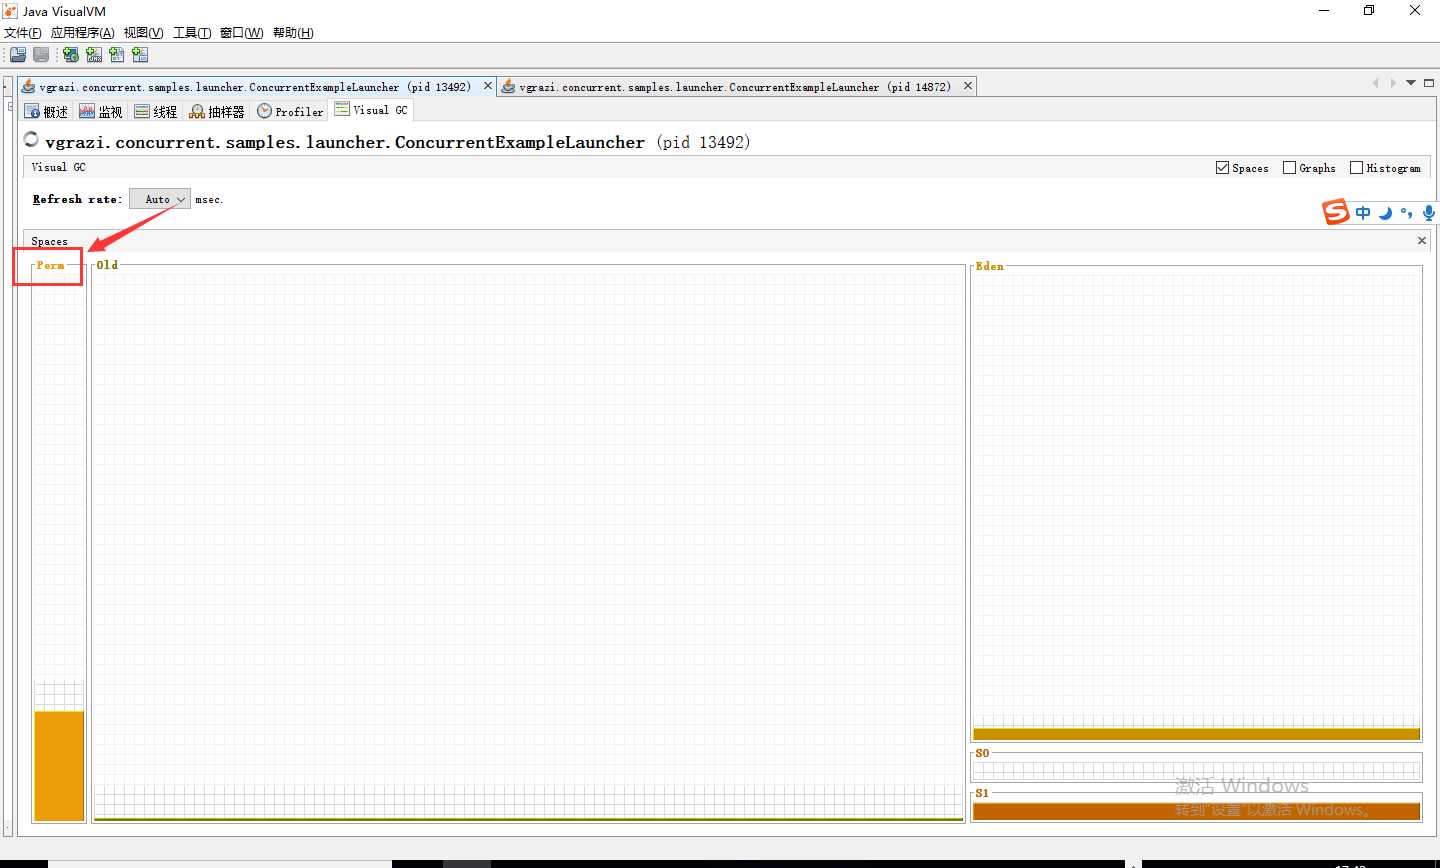Click the Perm space usage bar
Image resolution: width=1440 pixels, height=868 pixels.
coord(59,766)
